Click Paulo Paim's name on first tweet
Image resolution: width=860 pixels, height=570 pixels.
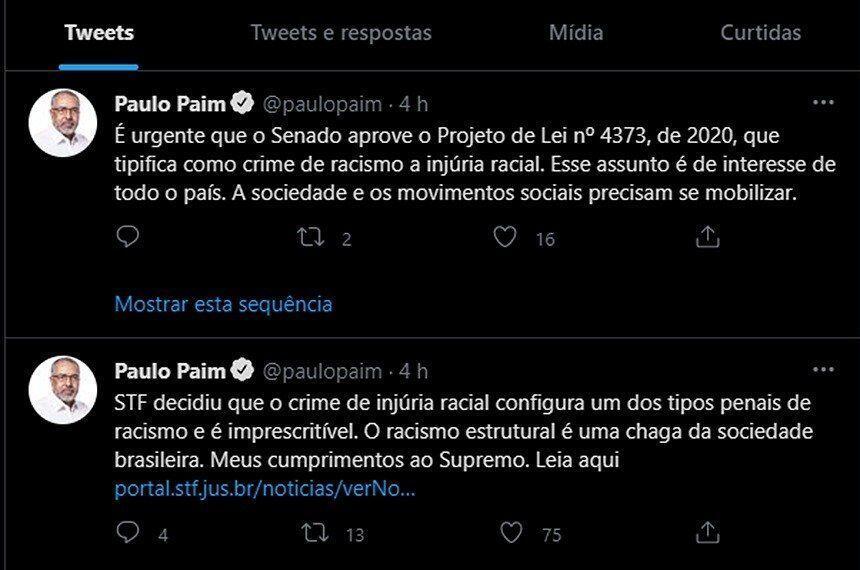172,103
